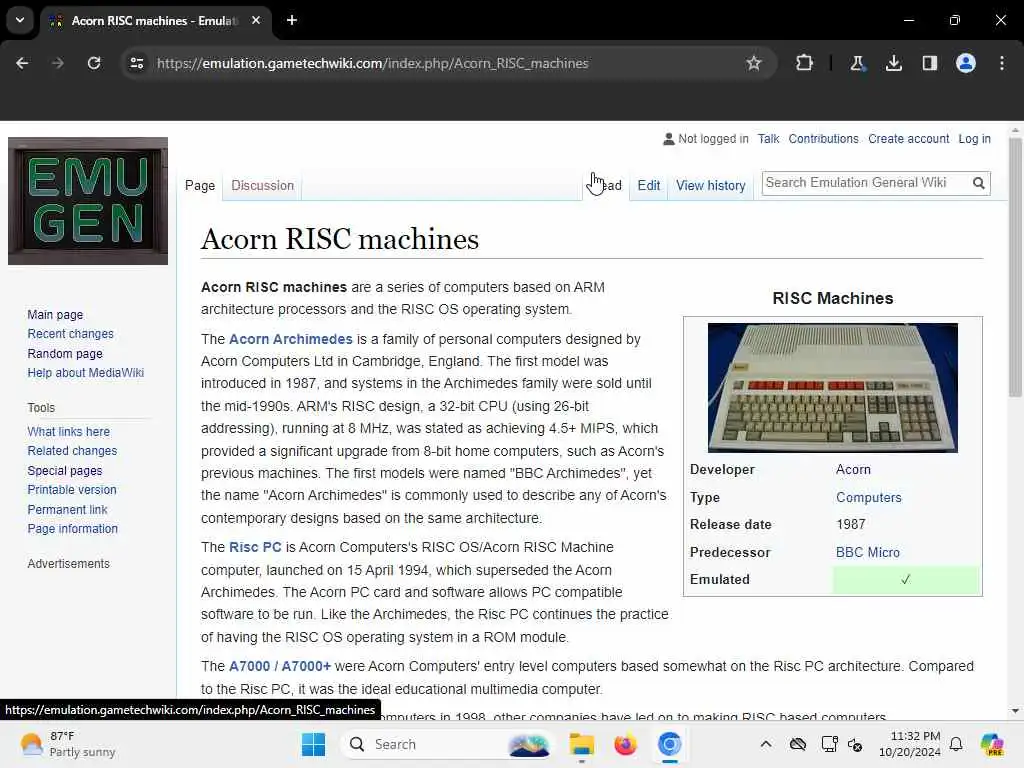Switch to the Page tab
The image size is (1024, 768).
(200, 185)
